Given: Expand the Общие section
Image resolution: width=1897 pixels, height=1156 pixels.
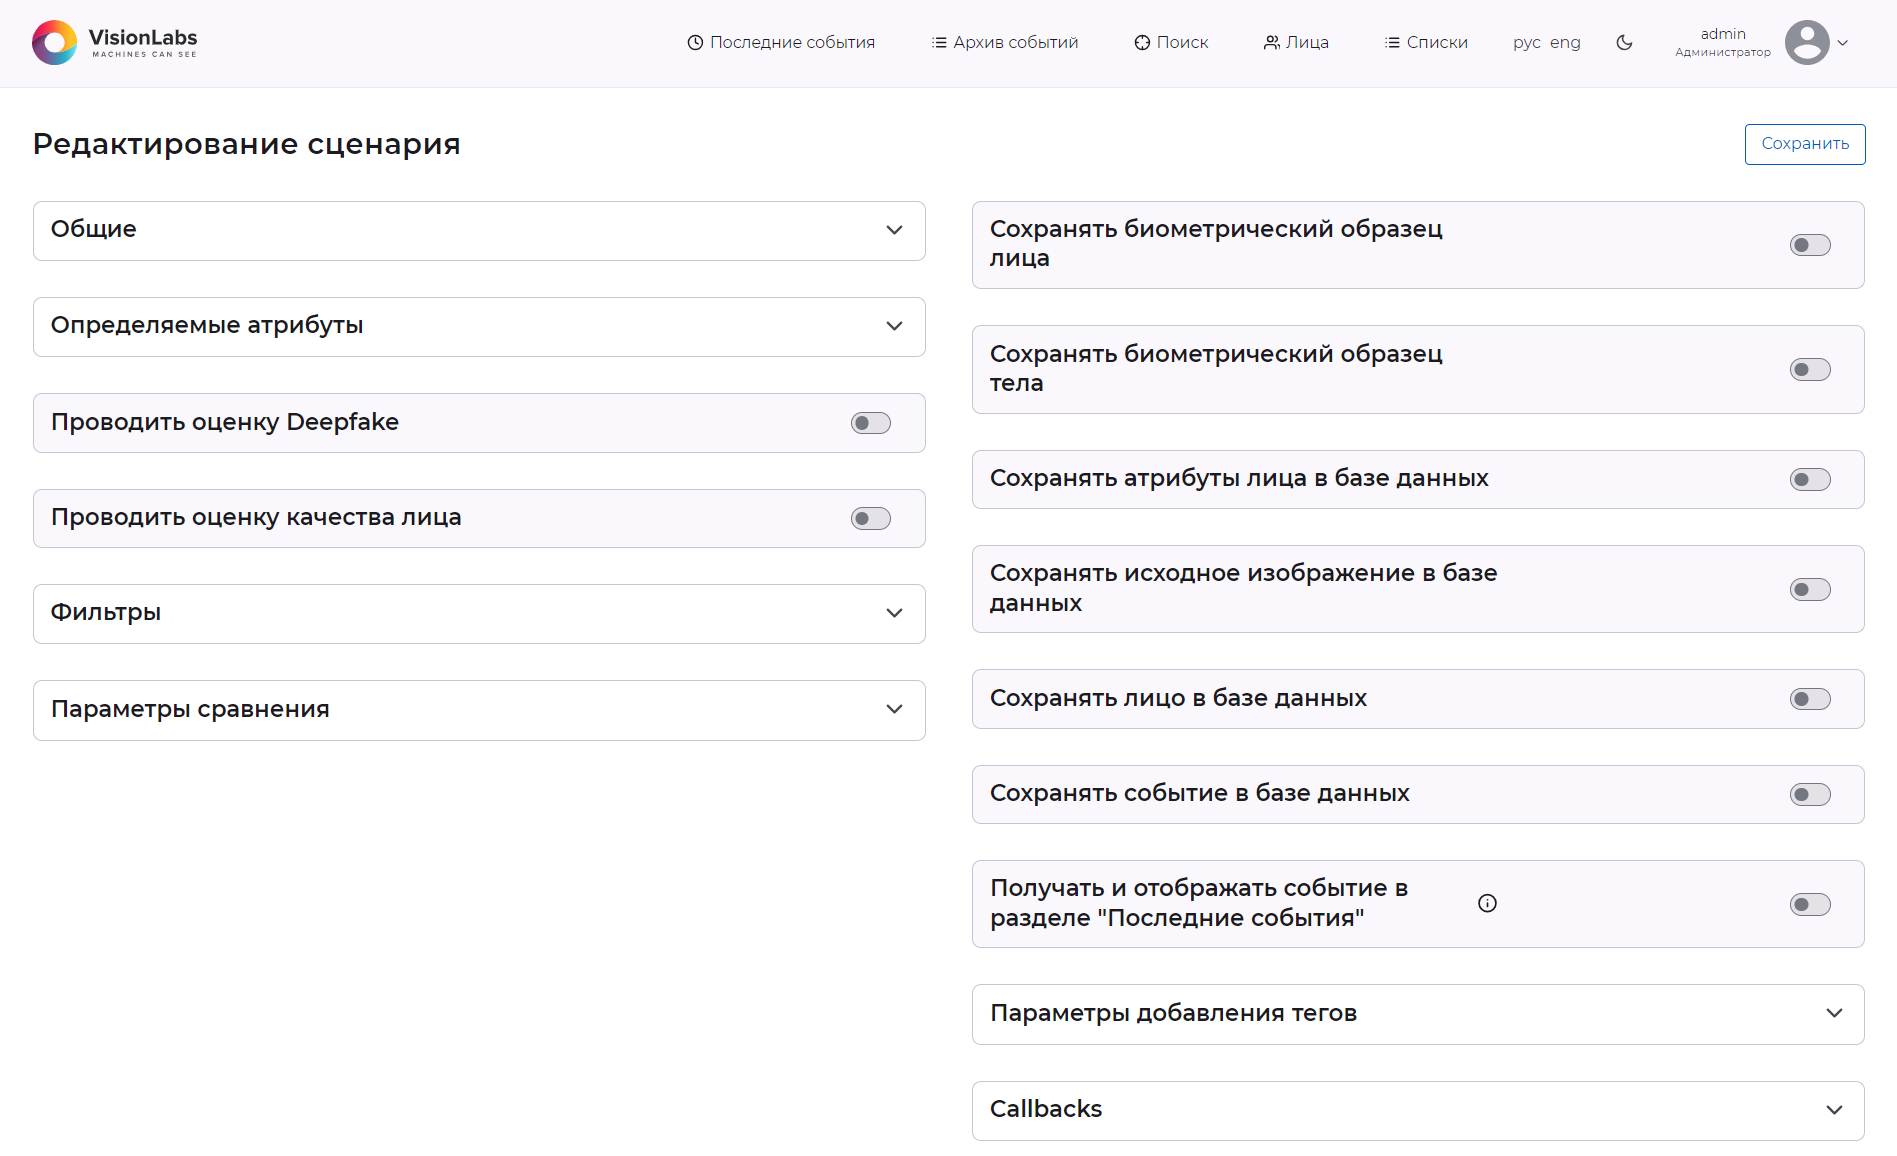Looking at the screenshot, I should point(479,231).
